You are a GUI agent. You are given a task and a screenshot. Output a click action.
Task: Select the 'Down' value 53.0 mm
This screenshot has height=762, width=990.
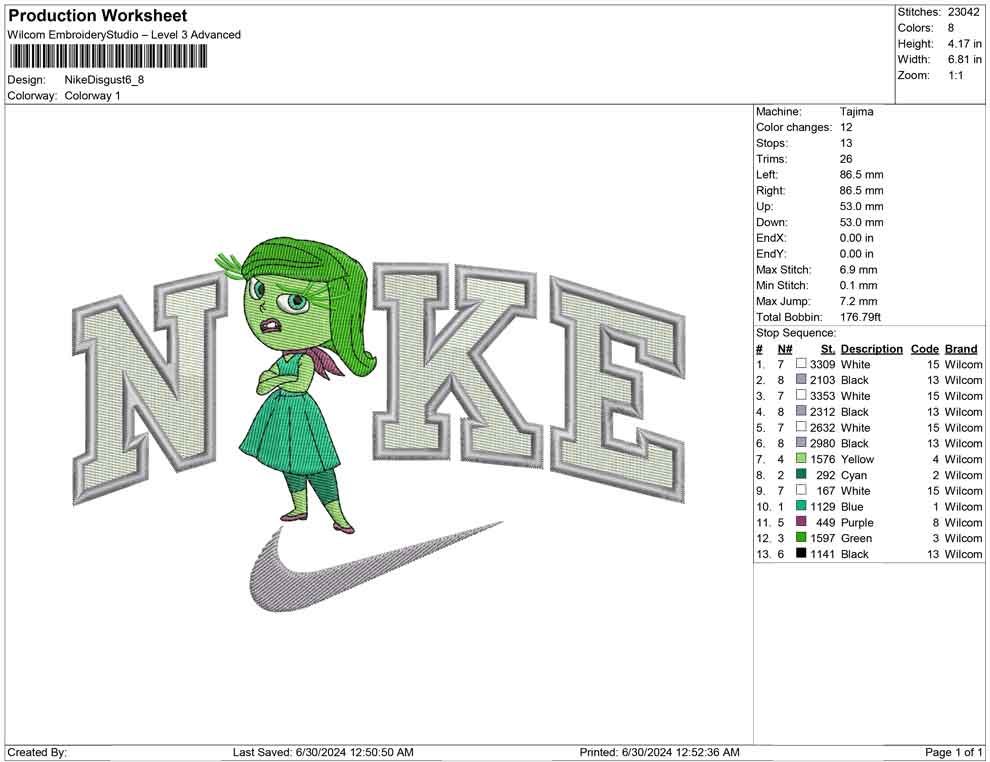click(861, 222)
